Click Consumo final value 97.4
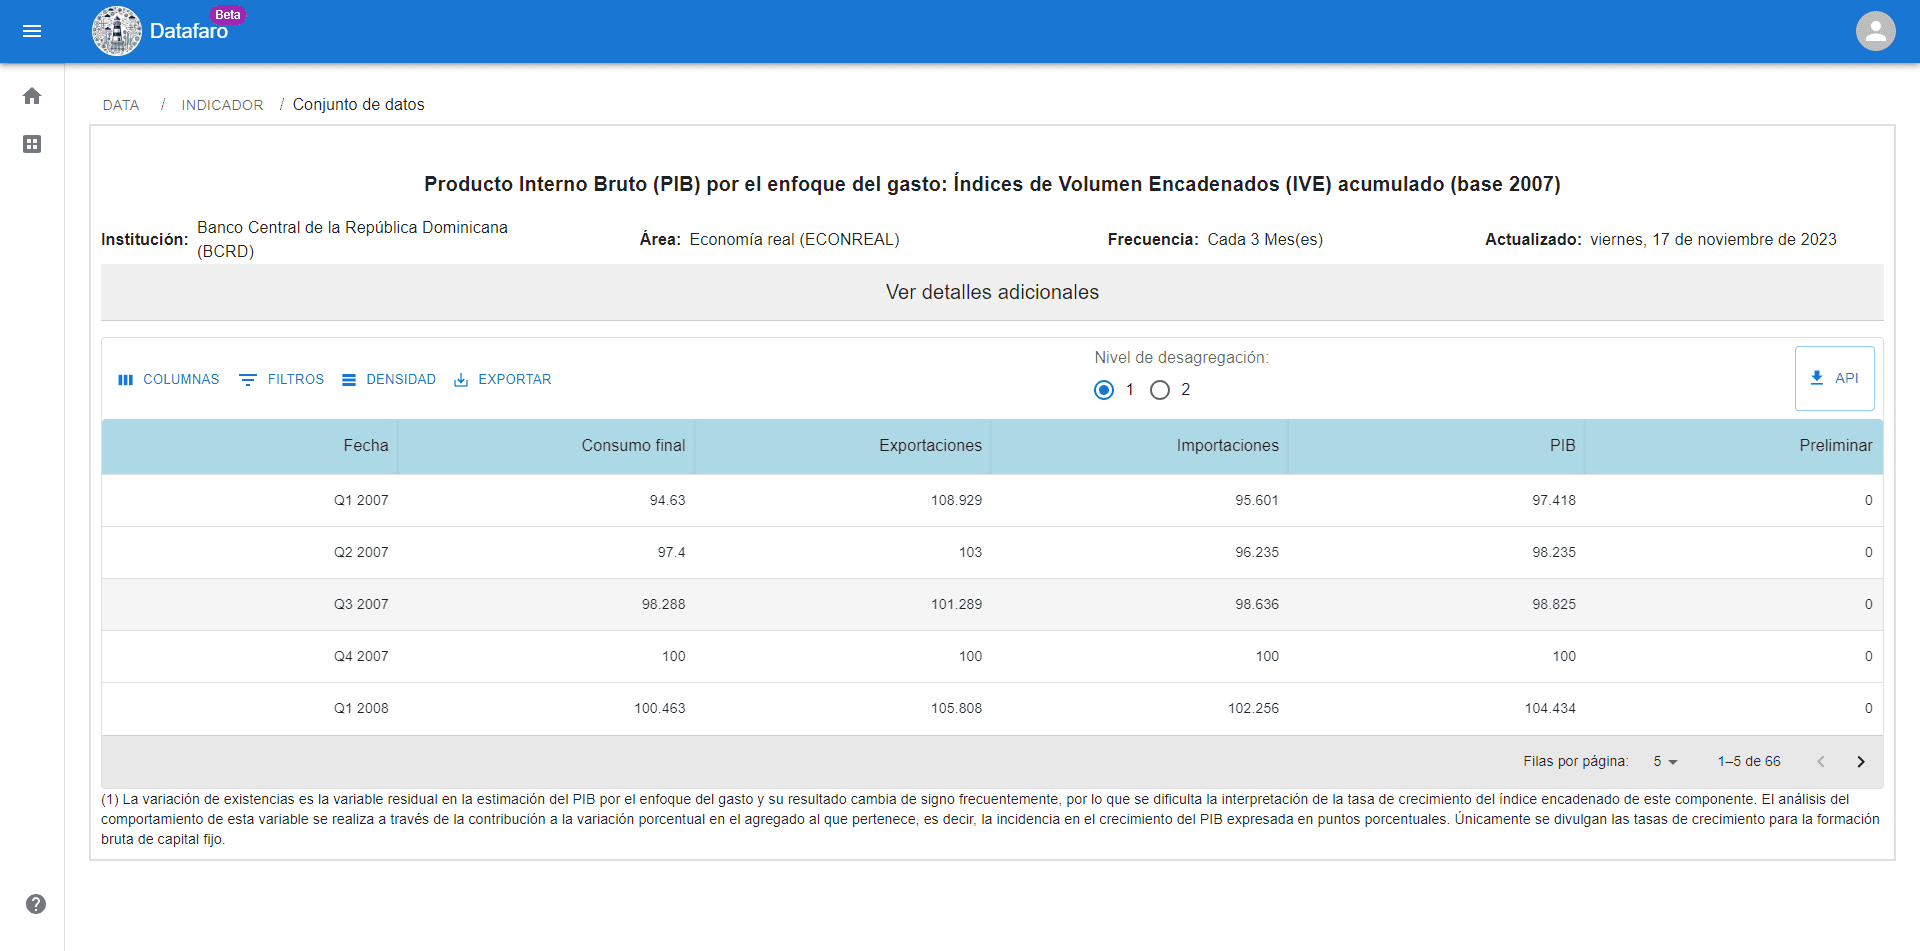Image resolution: width=1920 pixels, height=951 pixels. coord(672,553)
